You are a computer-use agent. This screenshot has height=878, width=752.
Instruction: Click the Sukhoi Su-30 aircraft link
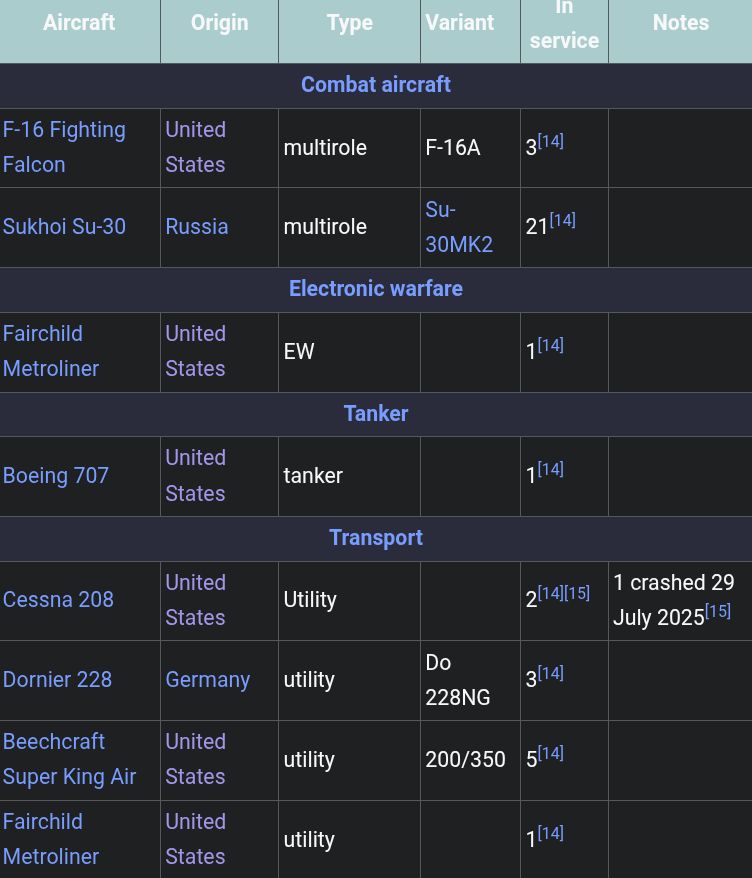(64, 227)
